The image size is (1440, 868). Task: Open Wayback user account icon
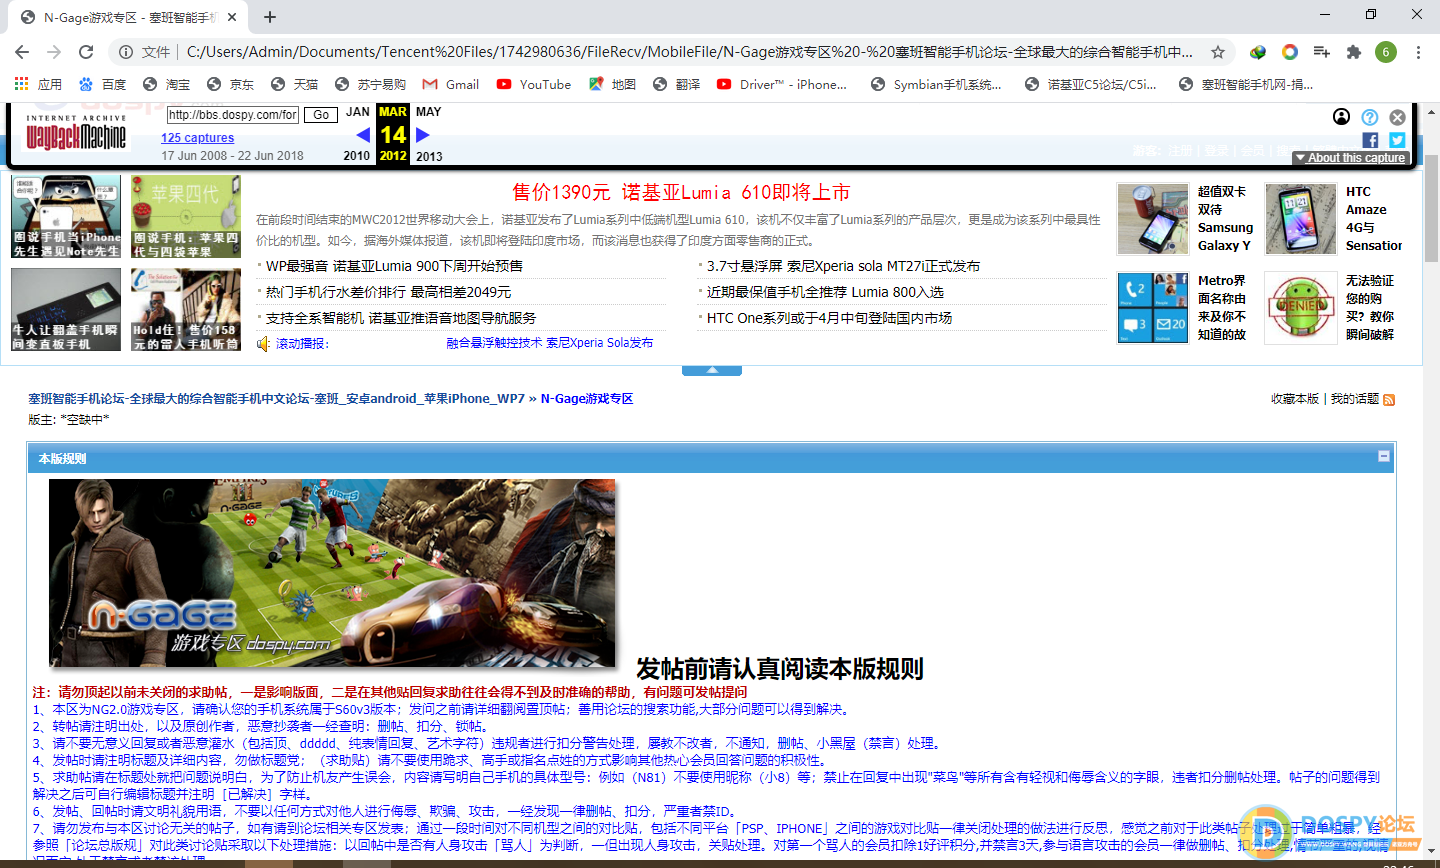click(1342, 117)
